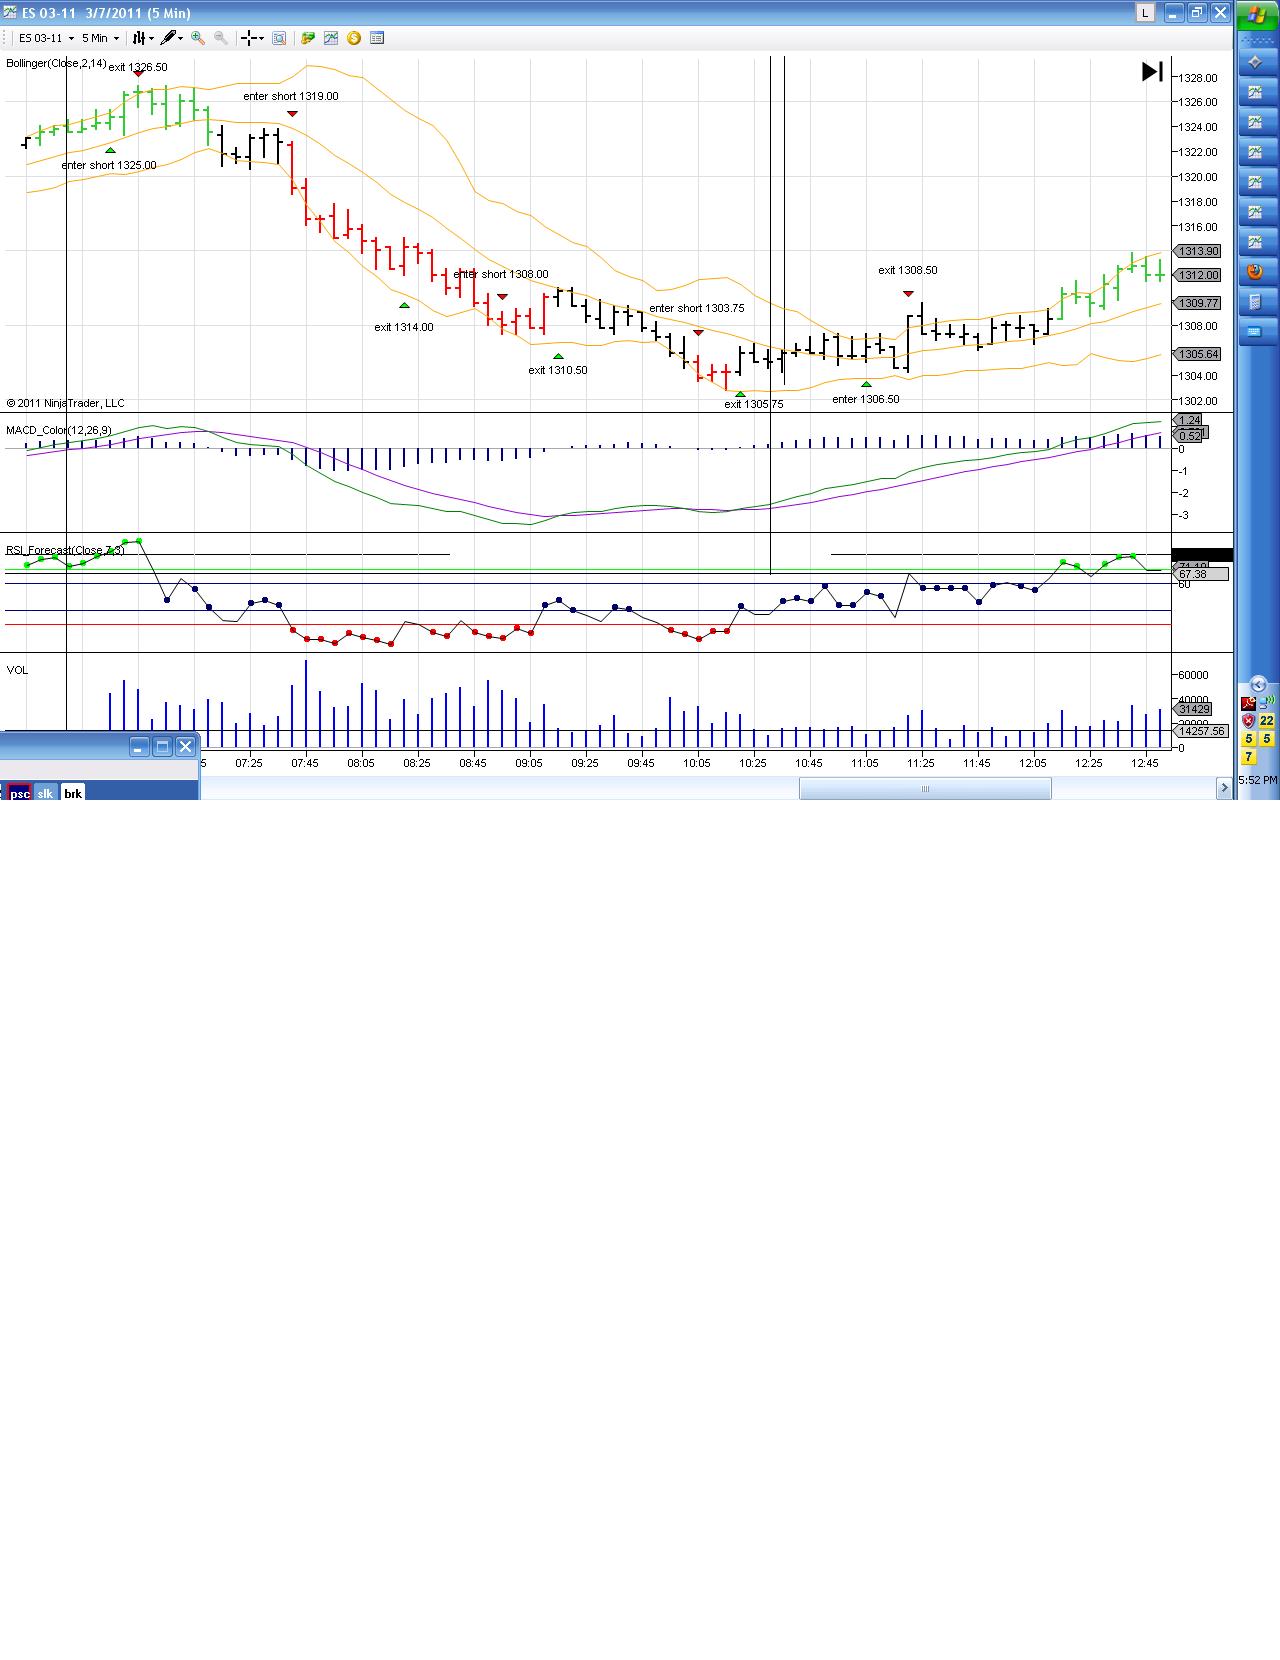Close the small window at bottom left

point(185,746)
